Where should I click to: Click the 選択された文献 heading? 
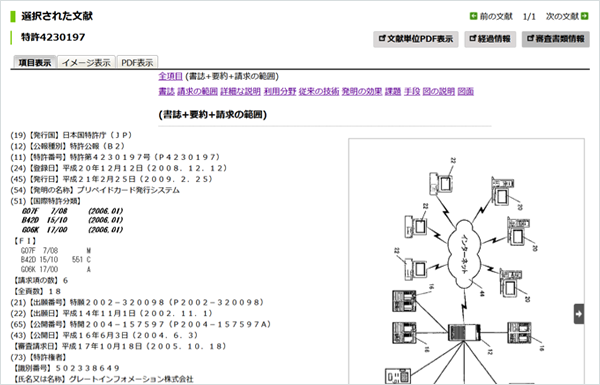[x=57, y=16]
